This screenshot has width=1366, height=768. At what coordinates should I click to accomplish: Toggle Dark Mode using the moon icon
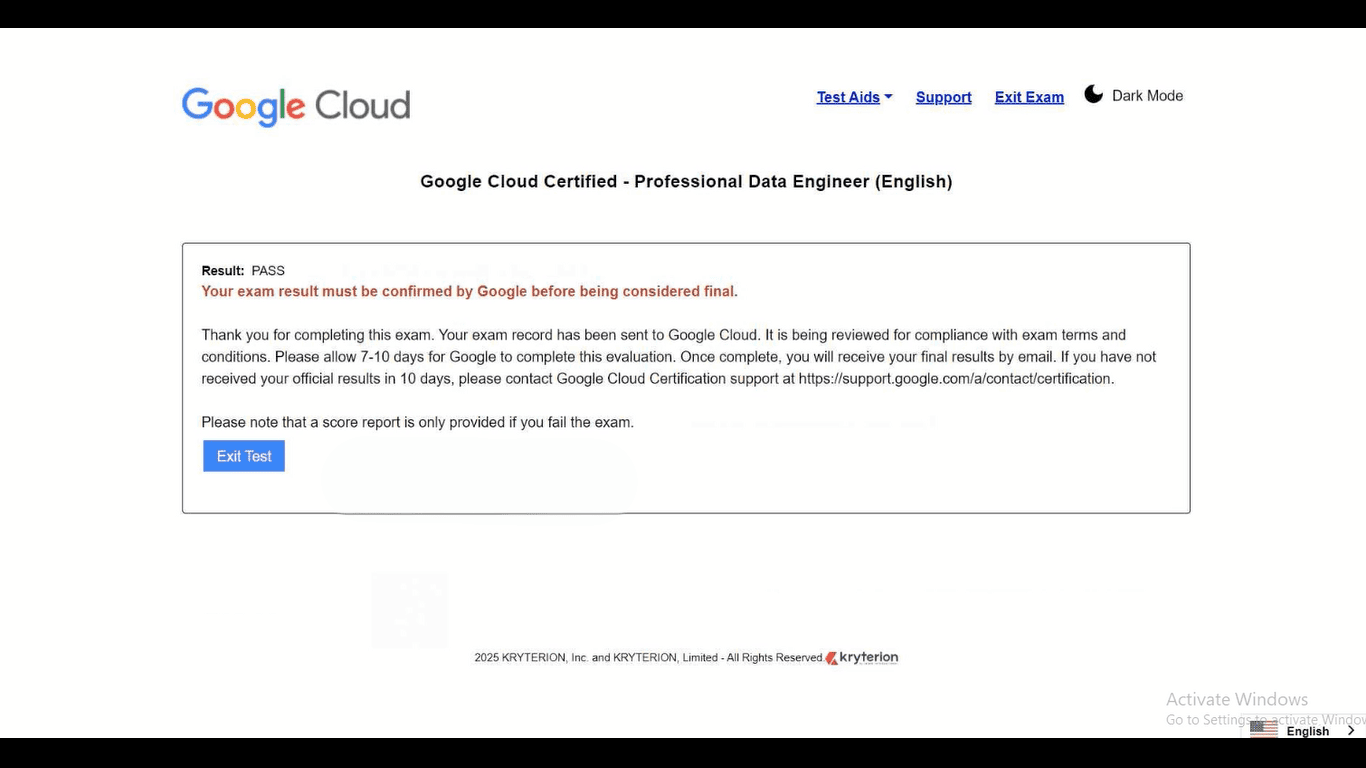(x=1094, y=94)
